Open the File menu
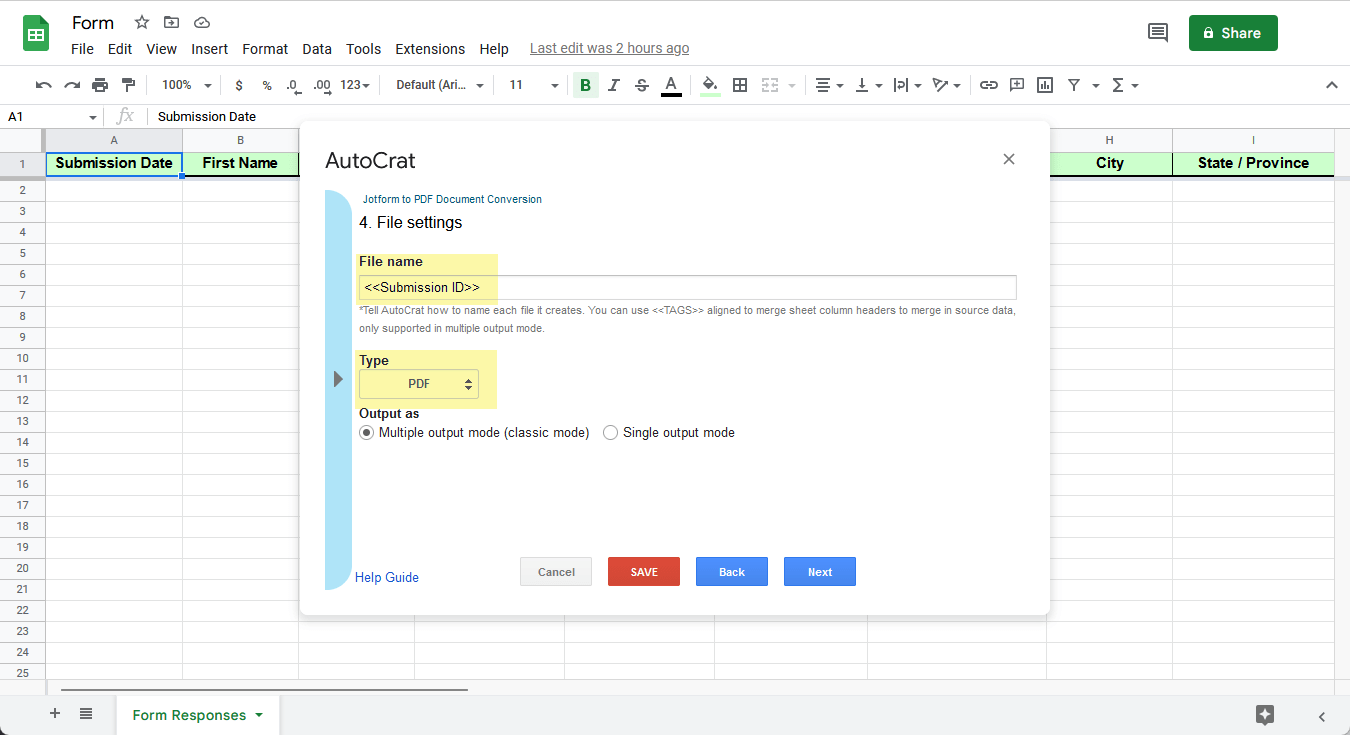1350x735 pixels. [x=82, y=49]
